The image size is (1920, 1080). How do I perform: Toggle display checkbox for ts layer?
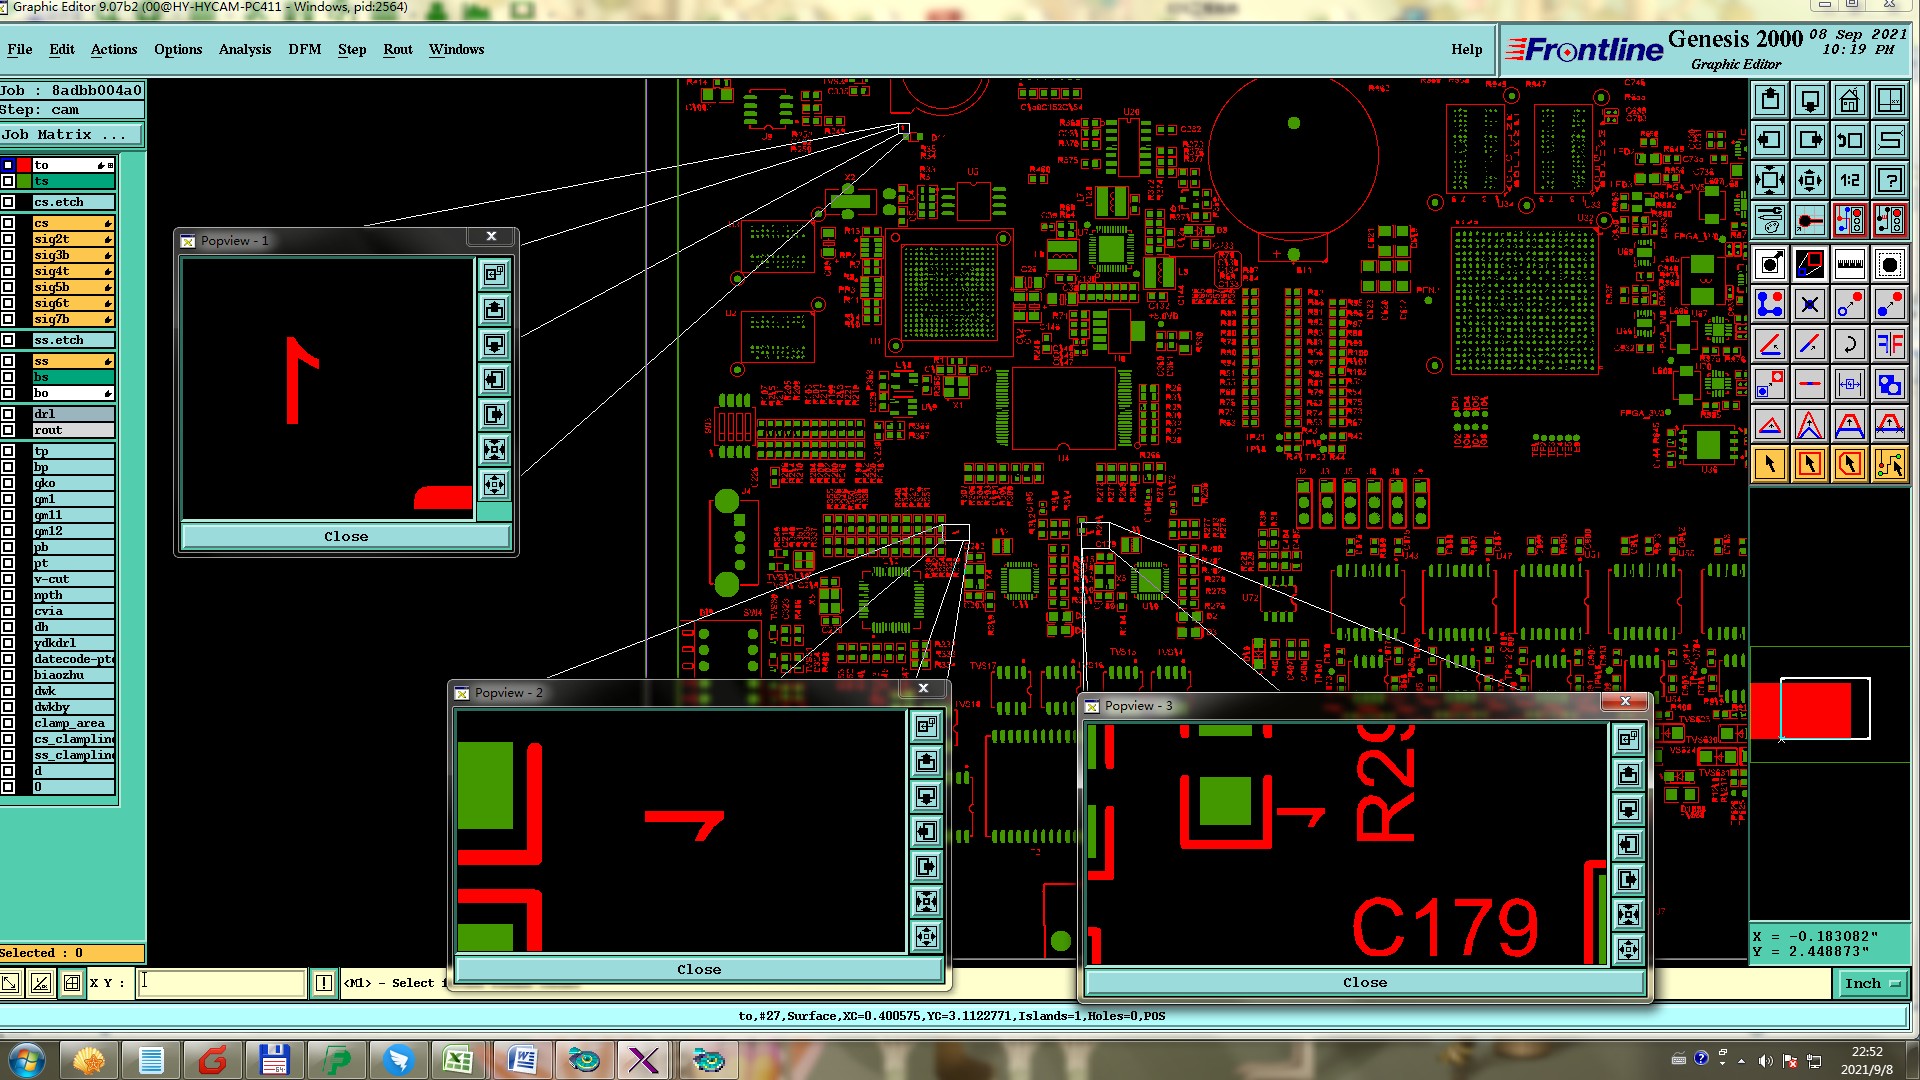pyautogui.click(x=8, y=181)
